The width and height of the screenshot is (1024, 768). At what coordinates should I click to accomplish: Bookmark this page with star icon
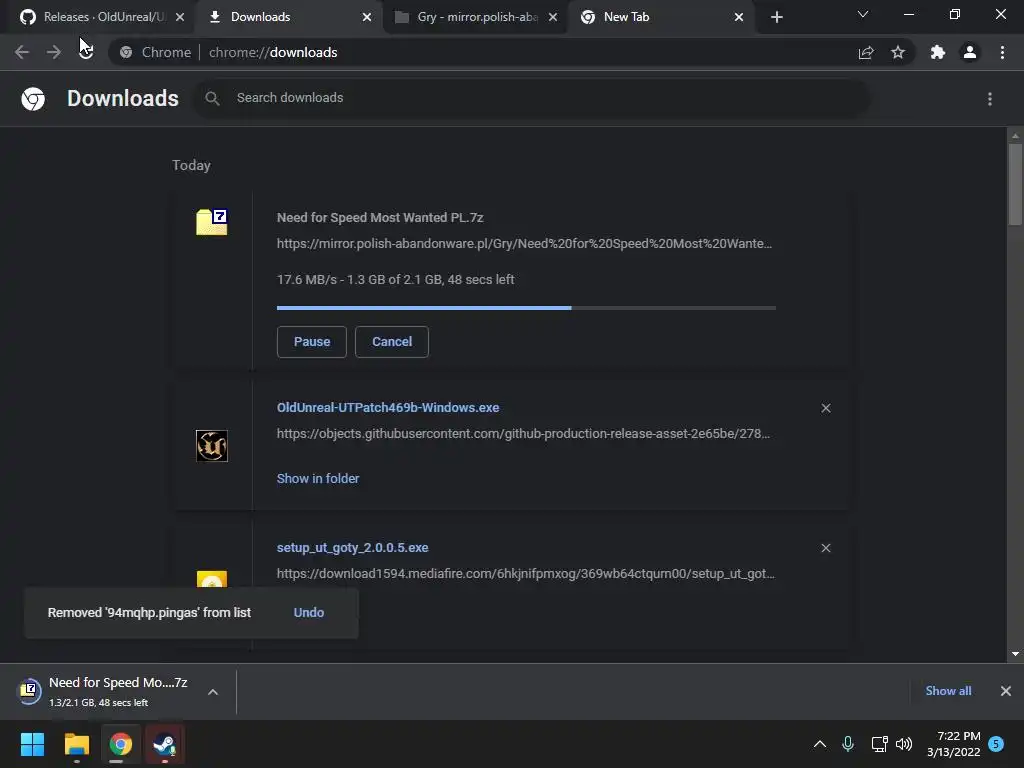898,52
